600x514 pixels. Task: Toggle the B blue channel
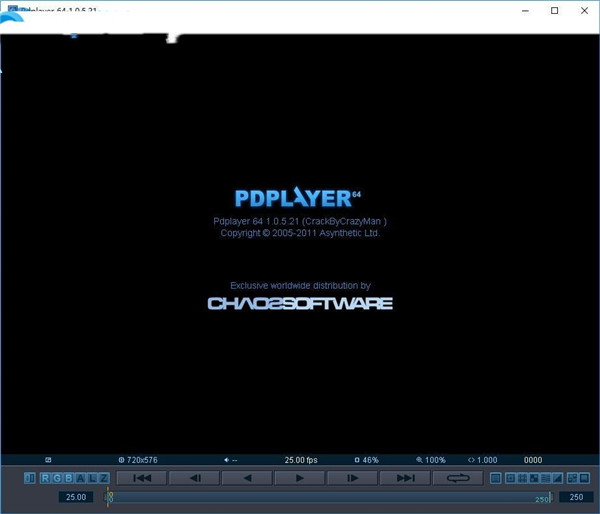[69, 478]
